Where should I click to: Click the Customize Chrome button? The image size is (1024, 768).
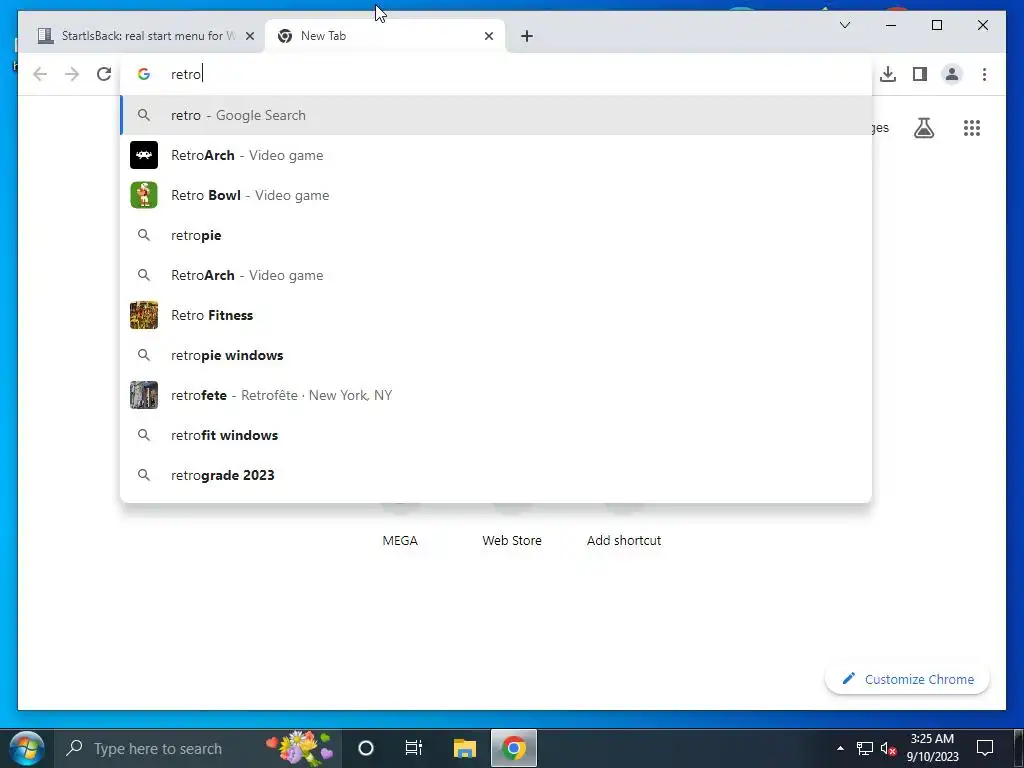[907, 679]
